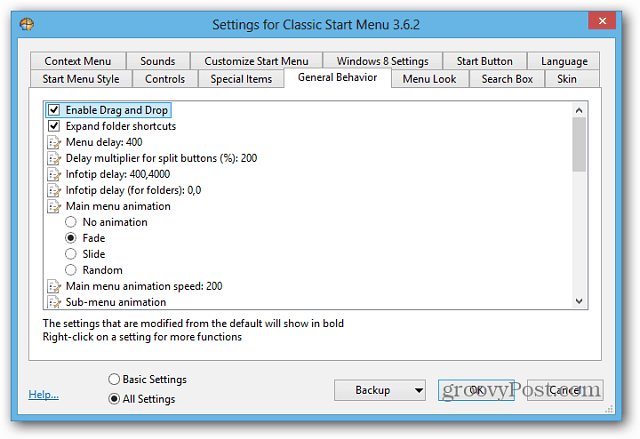Click the OK button

pos(476,390)
